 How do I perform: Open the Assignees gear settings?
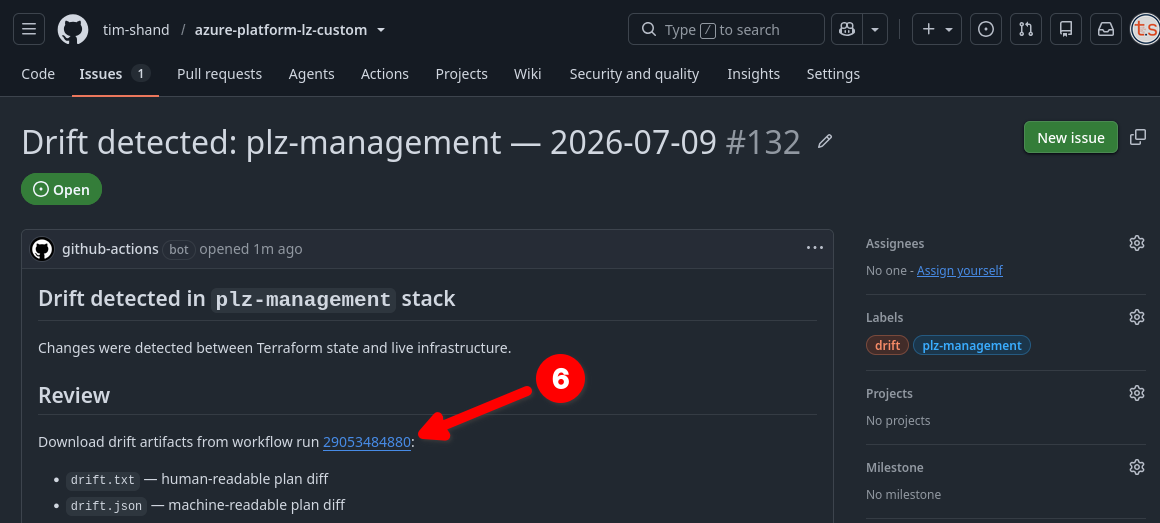pyautogui.click(x=1137, y=243)
